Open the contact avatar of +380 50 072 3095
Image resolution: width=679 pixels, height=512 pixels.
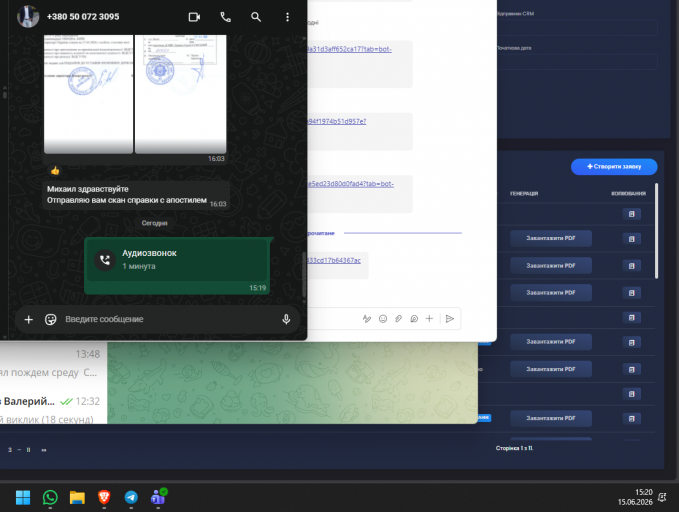(28, 16)
